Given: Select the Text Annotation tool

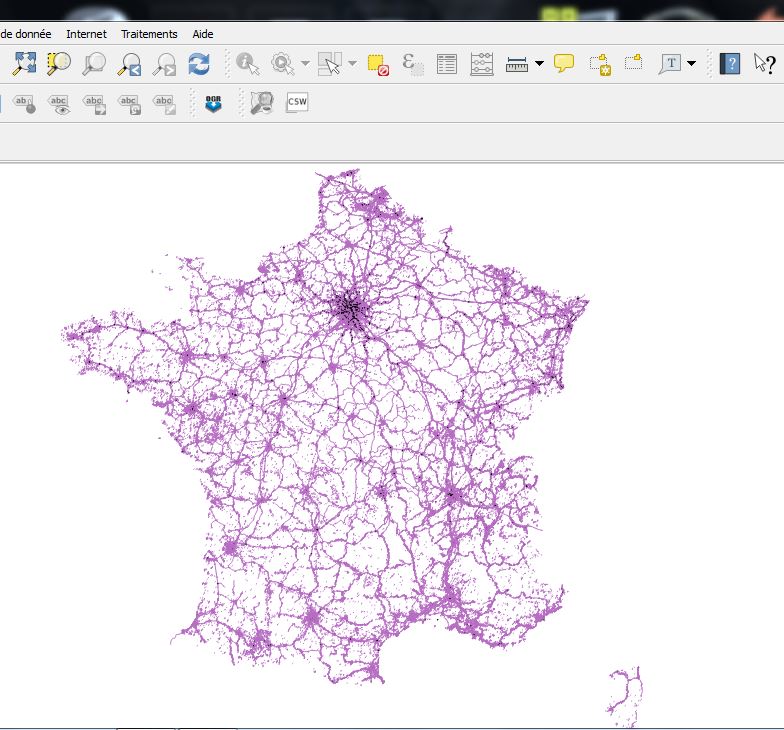Looking at the screenshot, I should [x=670, y=64].
